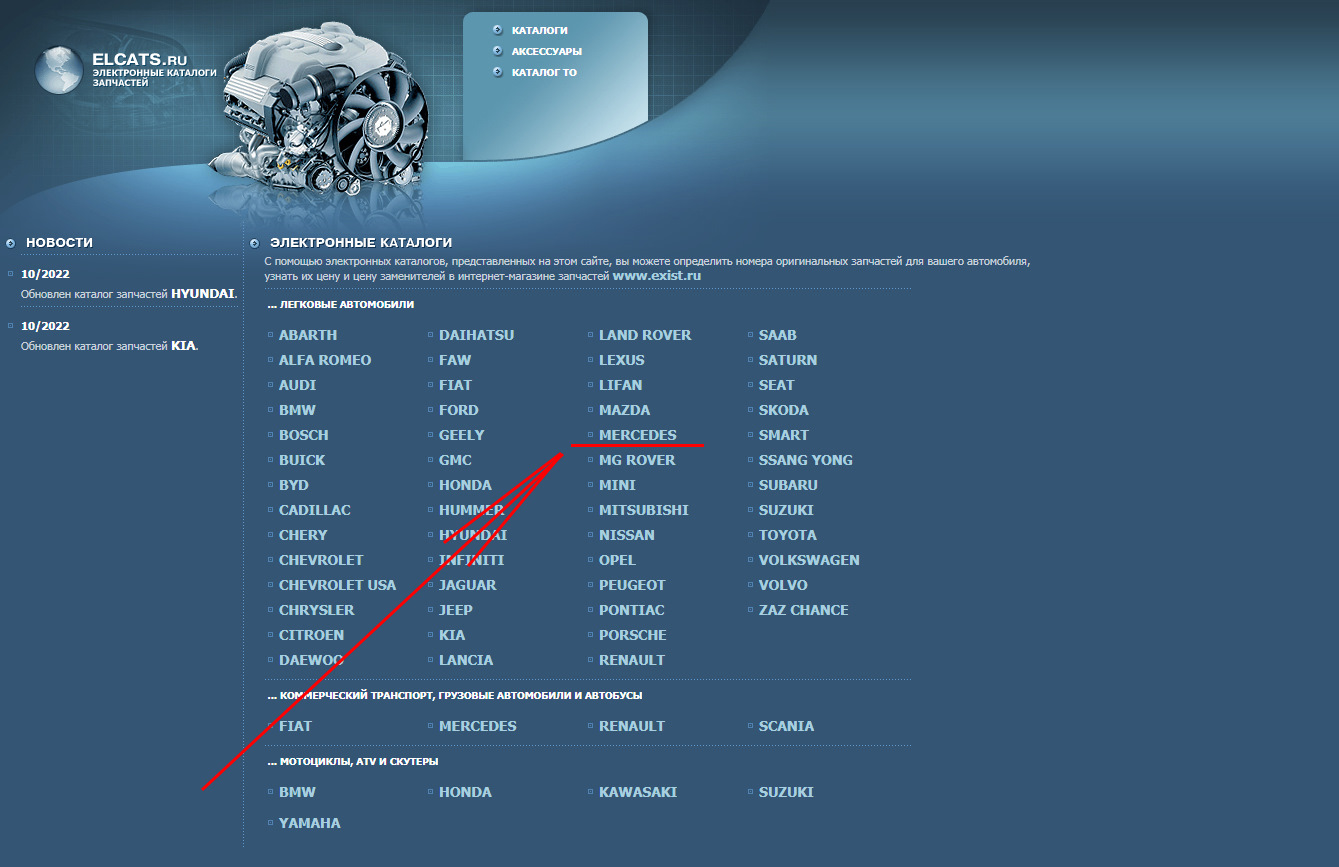
Task: Select the SSANG YONG catalog
Action: click(x=806, y=460)
